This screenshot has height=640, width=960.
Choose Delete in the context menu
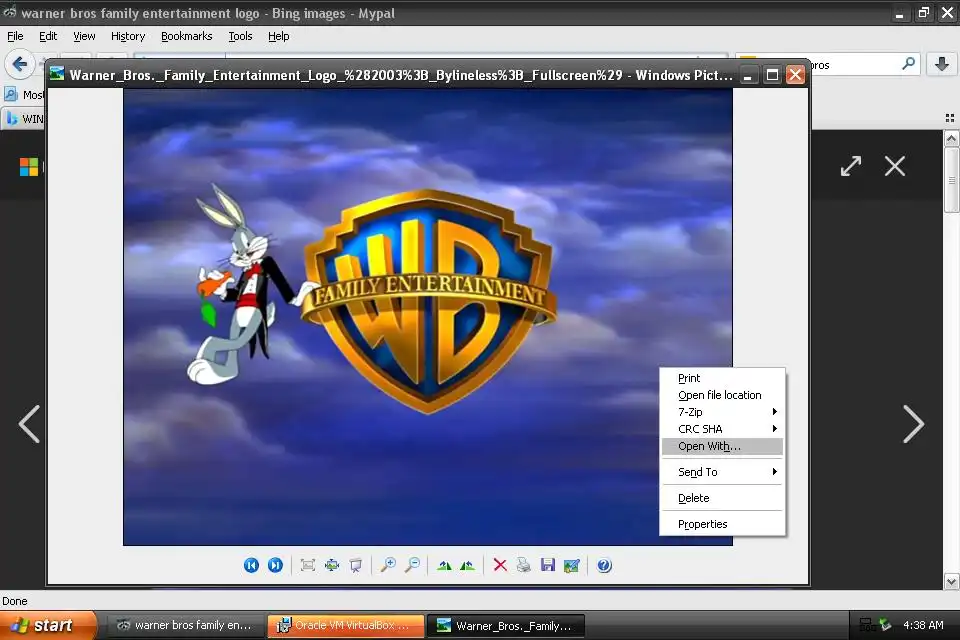tap(722, 498)
